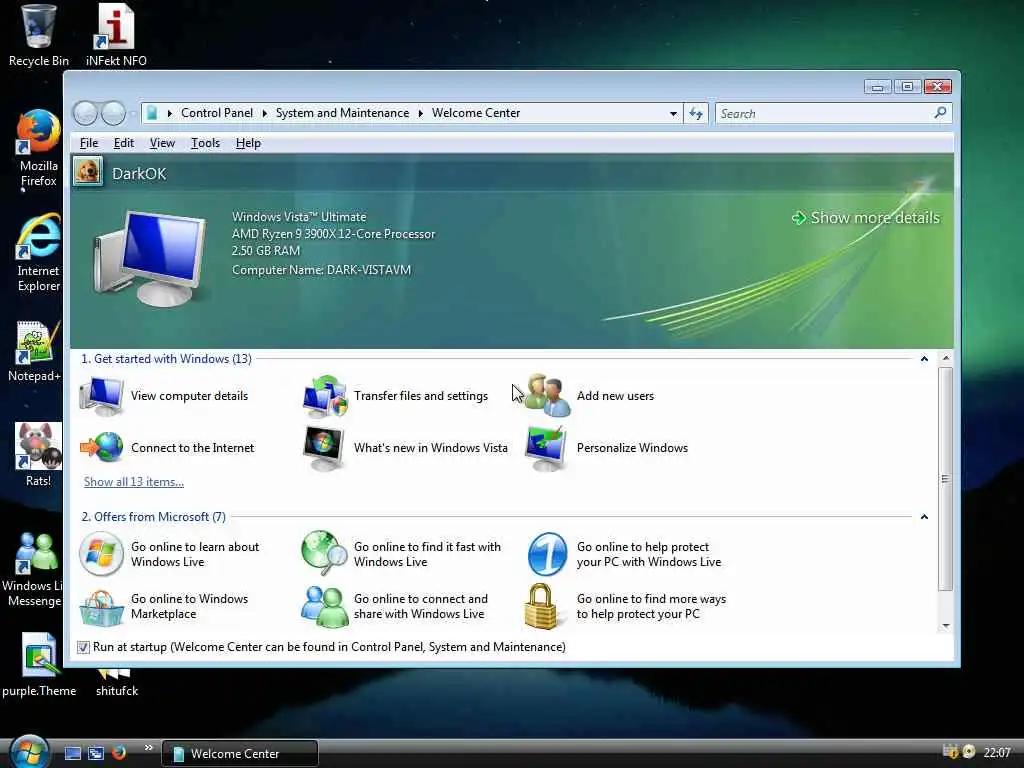Viewport: 1024px width, 768px height.
Task: Expand quick launch overflow chevron
Action: coord(149,747)
